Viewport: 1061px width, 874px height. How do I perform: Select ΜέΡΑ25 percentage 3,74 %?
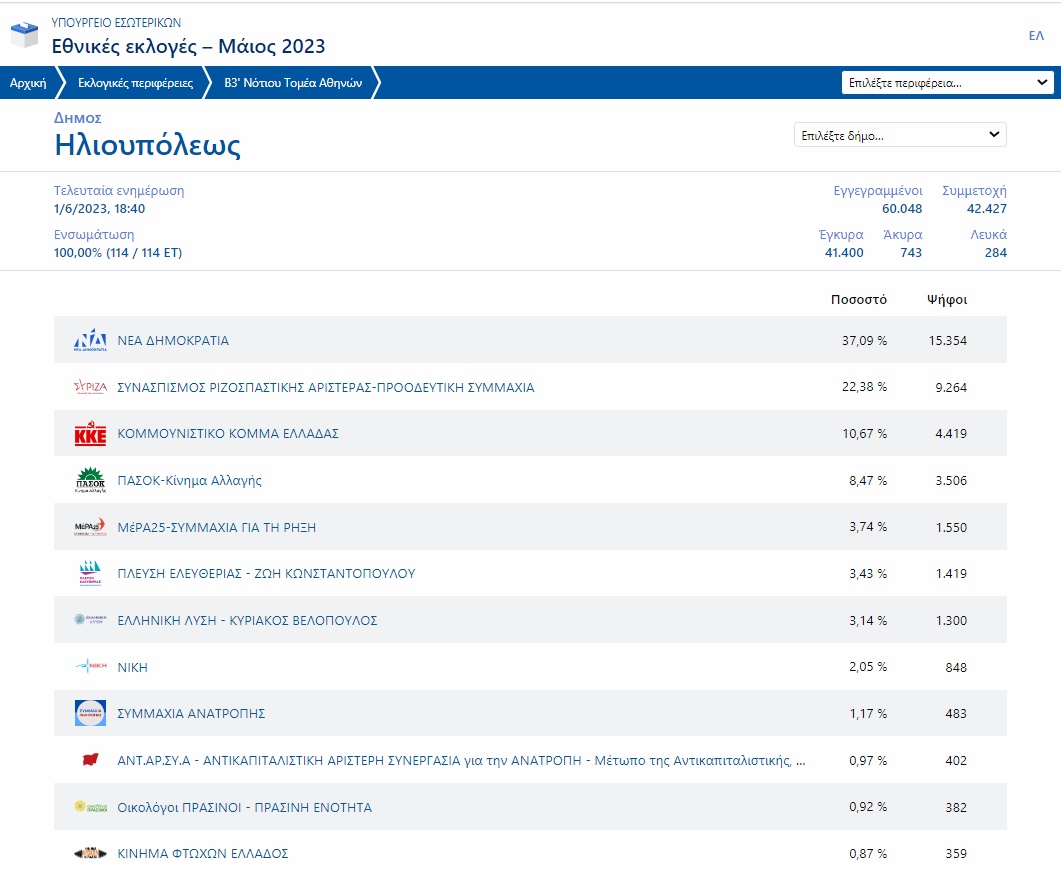tap(867, 527)
